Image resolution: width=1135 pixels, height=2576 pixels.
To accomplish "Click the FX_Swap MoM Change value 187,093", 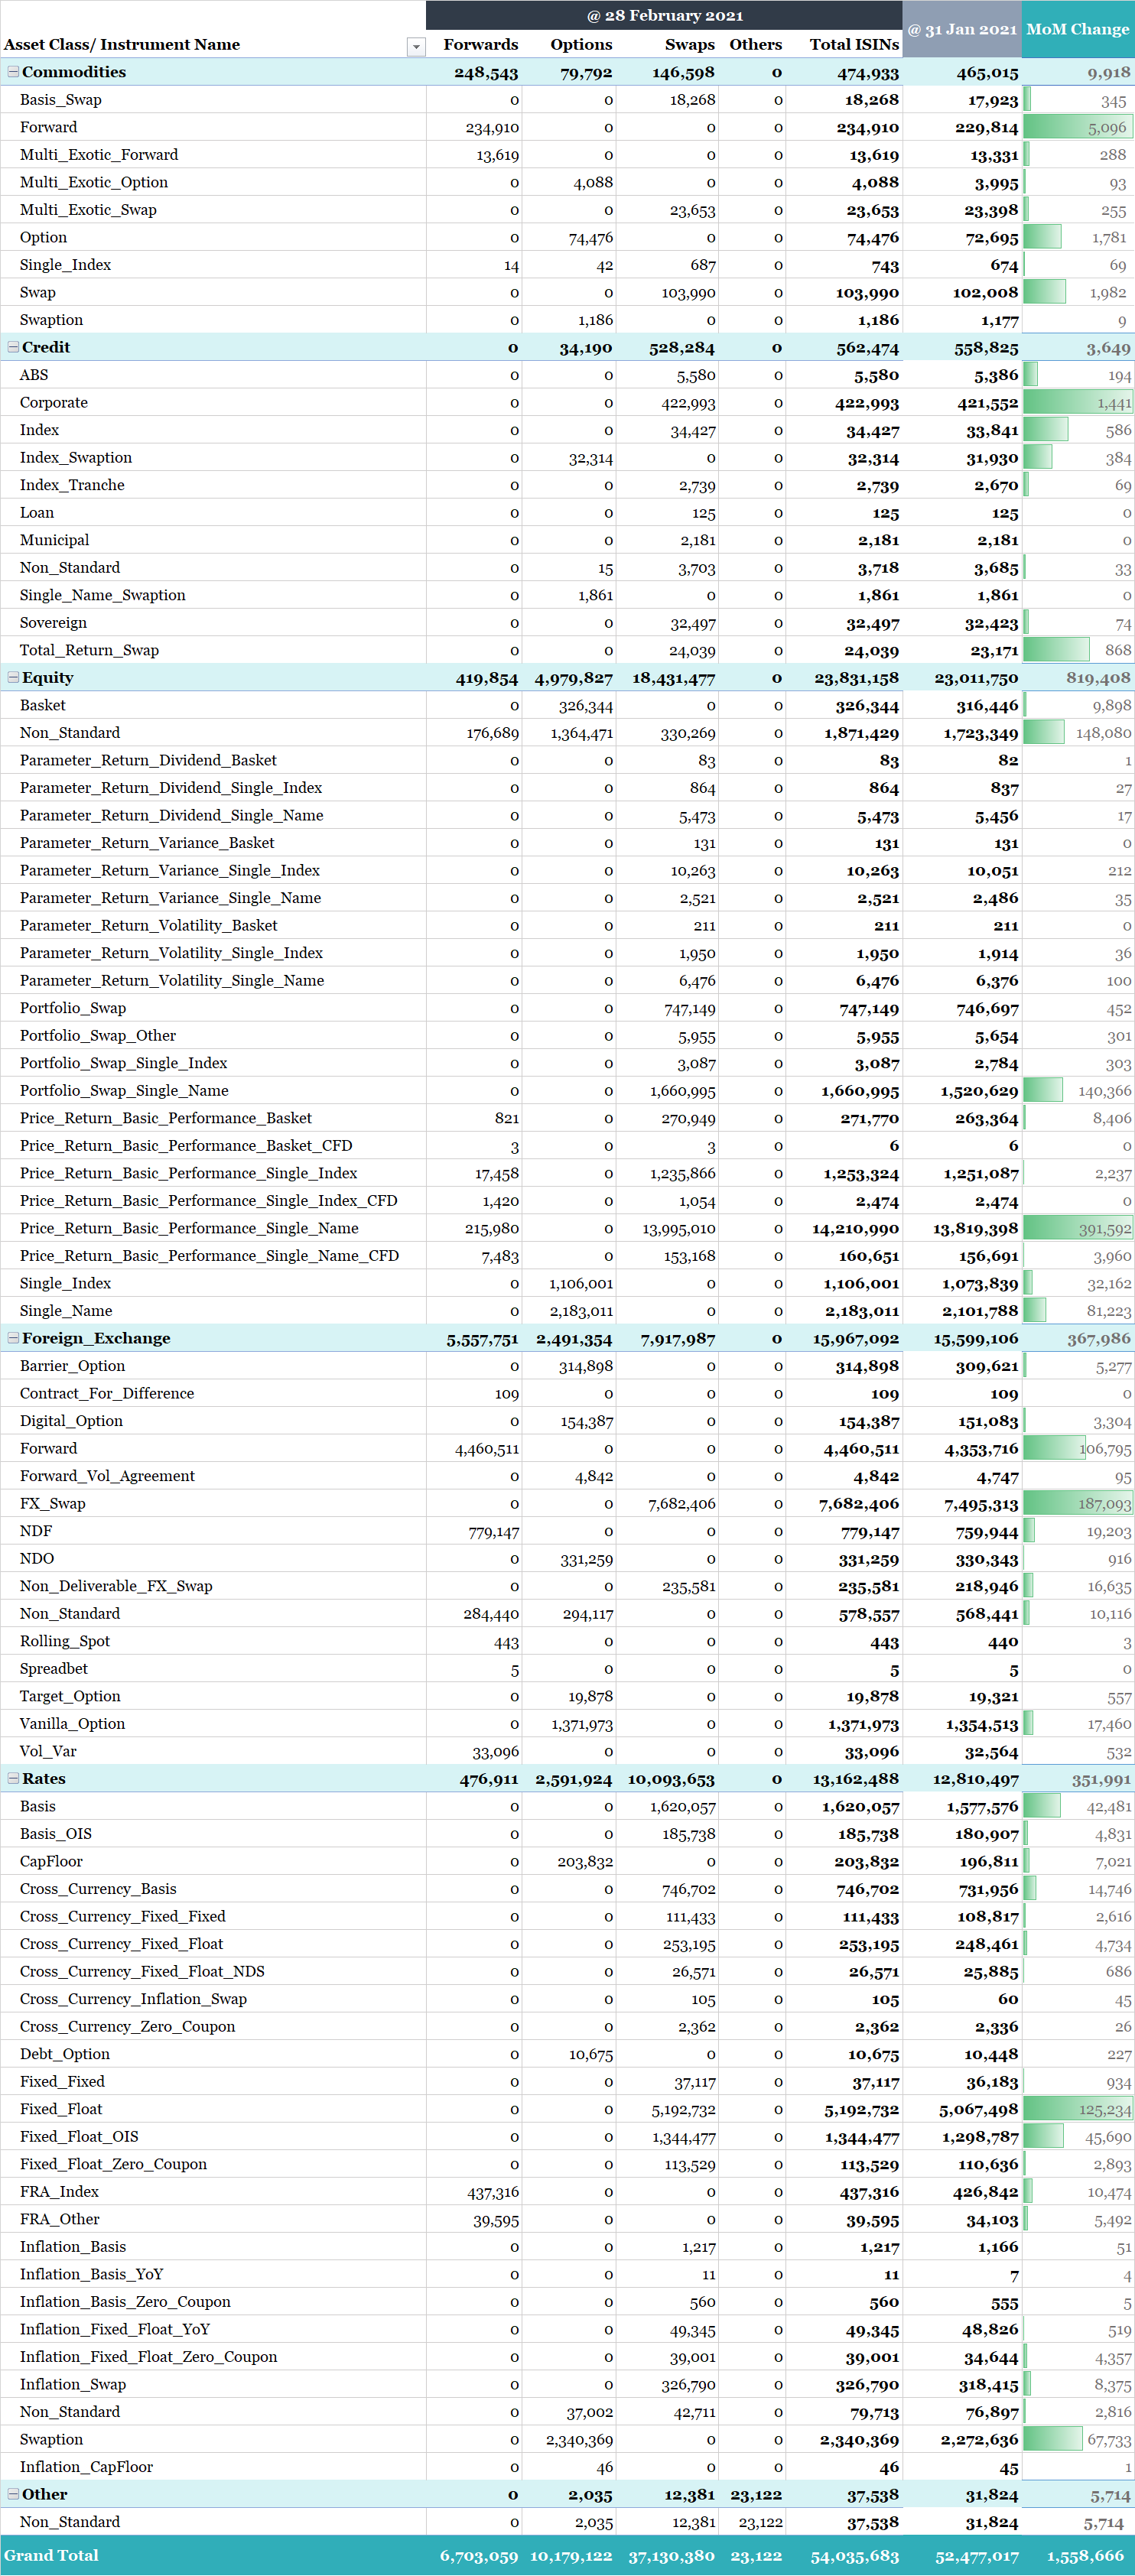I will (1105, 1505).
